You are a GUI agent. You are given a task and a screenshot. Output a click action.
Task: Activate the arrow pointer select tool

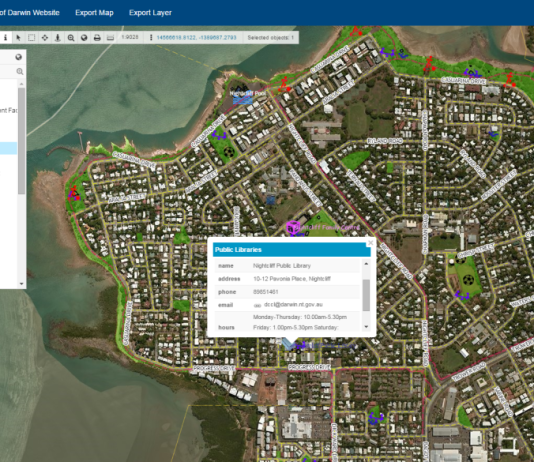click(18, 37)
